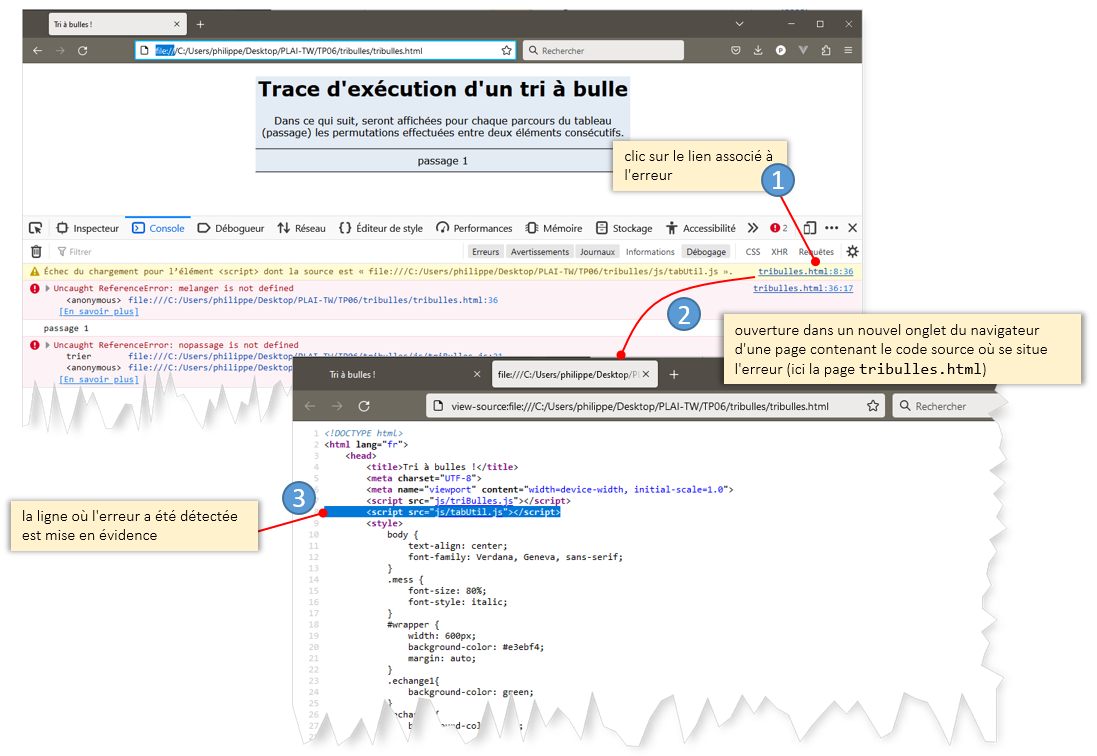1097x756 pixels.
Task: Click the element picker icon in DevTools
Action: tap(36, 228)
